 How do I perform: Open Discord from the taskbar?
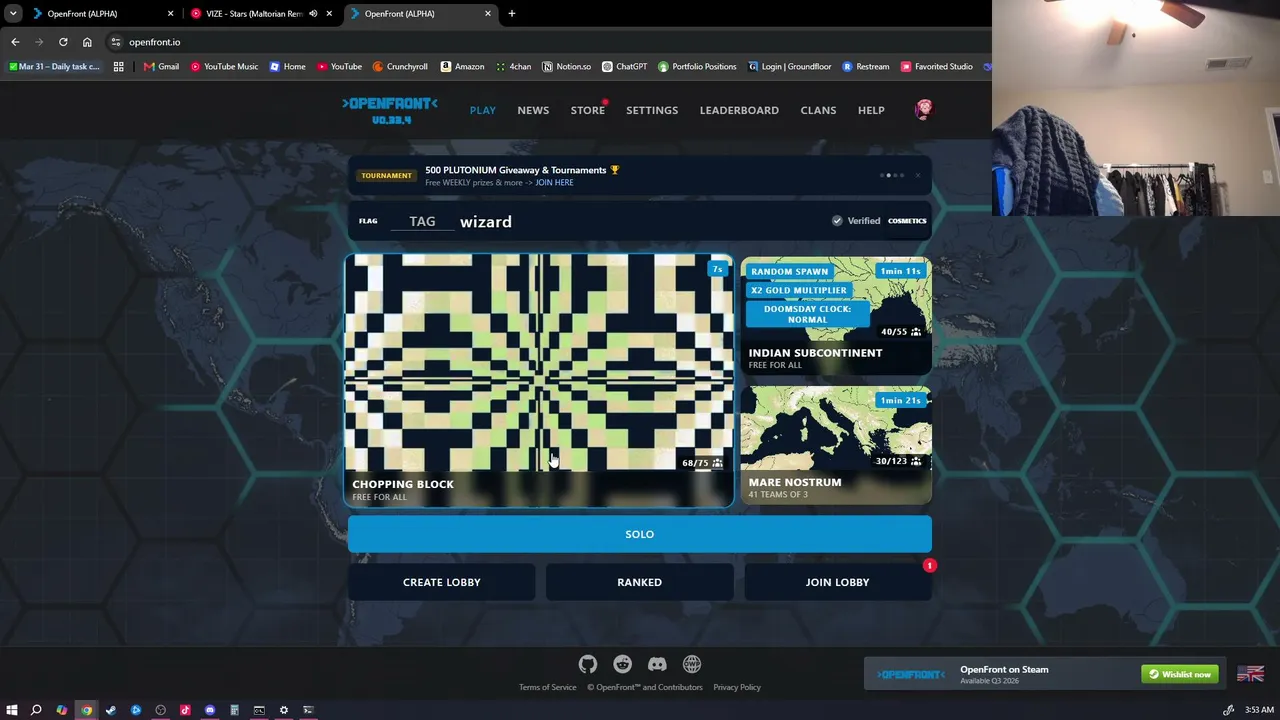210,710
